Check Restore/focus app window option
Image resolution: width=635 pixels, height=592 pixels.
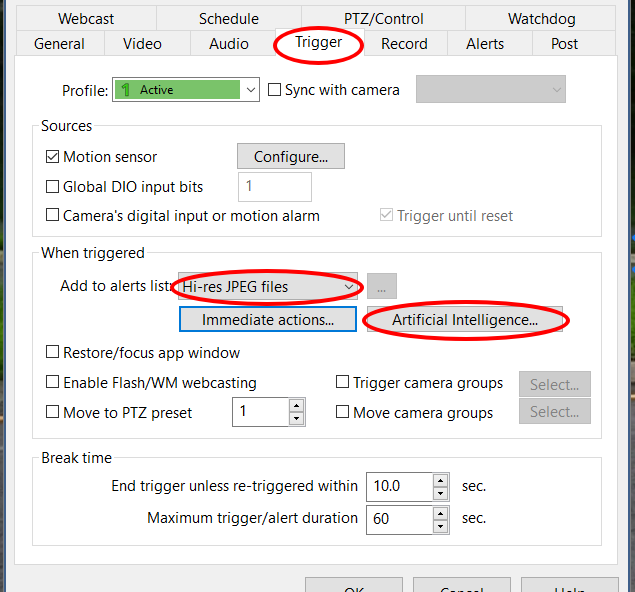52,352
